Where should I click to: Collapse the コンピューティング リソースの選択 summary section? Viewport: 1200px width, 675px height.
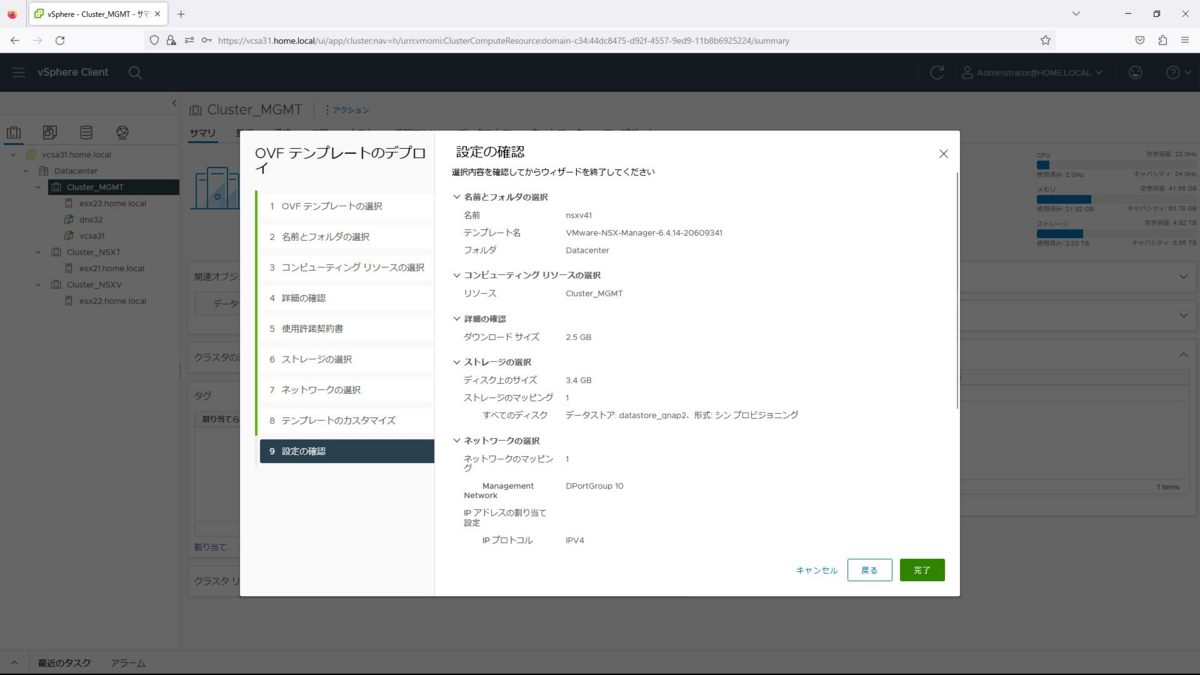[457, 275]
